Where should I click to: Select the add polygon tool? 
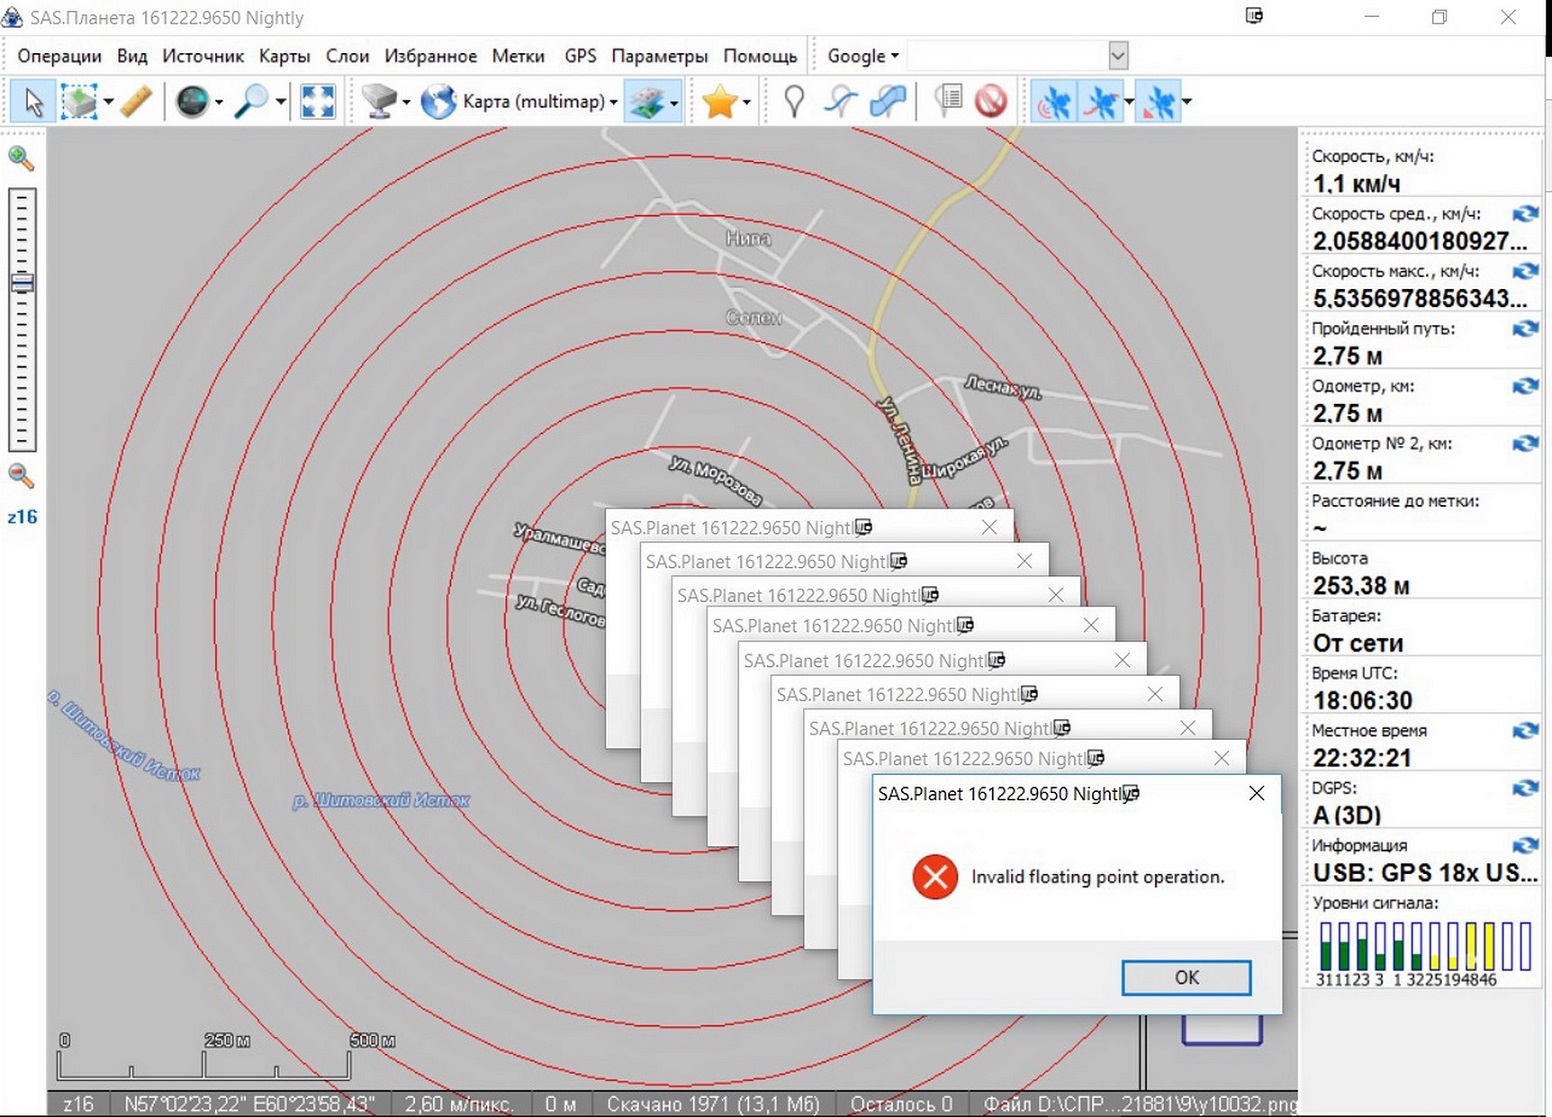[x=888, y=102]
